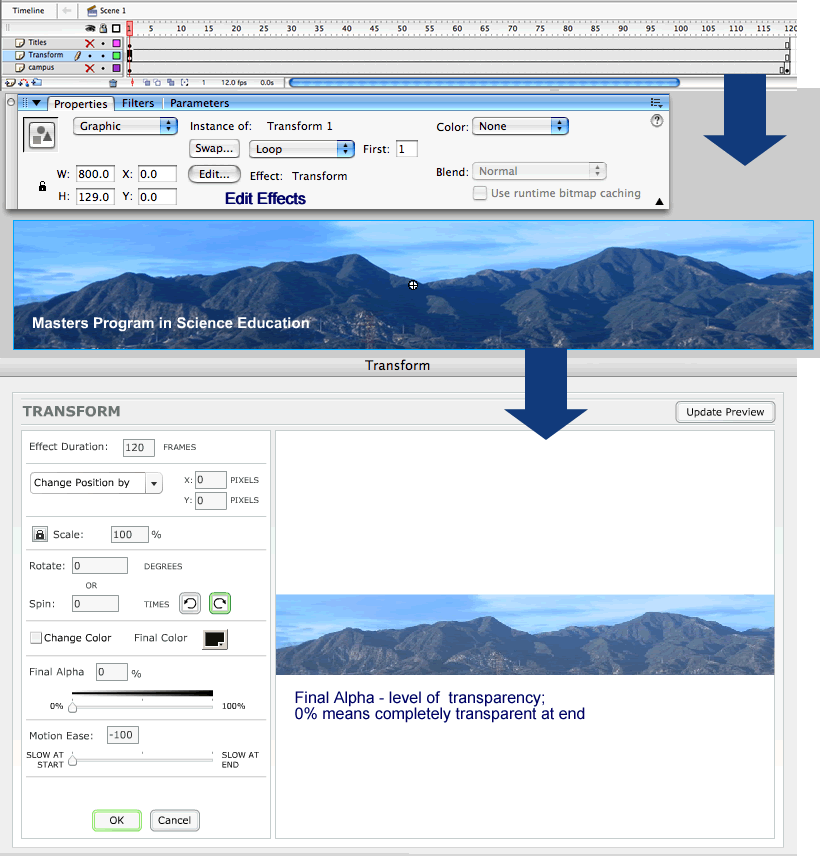This screenshot has height=856, width=820.
Task: Toggle the Scale lock icon
Action: pyautogui.click(x=39, y=535)
